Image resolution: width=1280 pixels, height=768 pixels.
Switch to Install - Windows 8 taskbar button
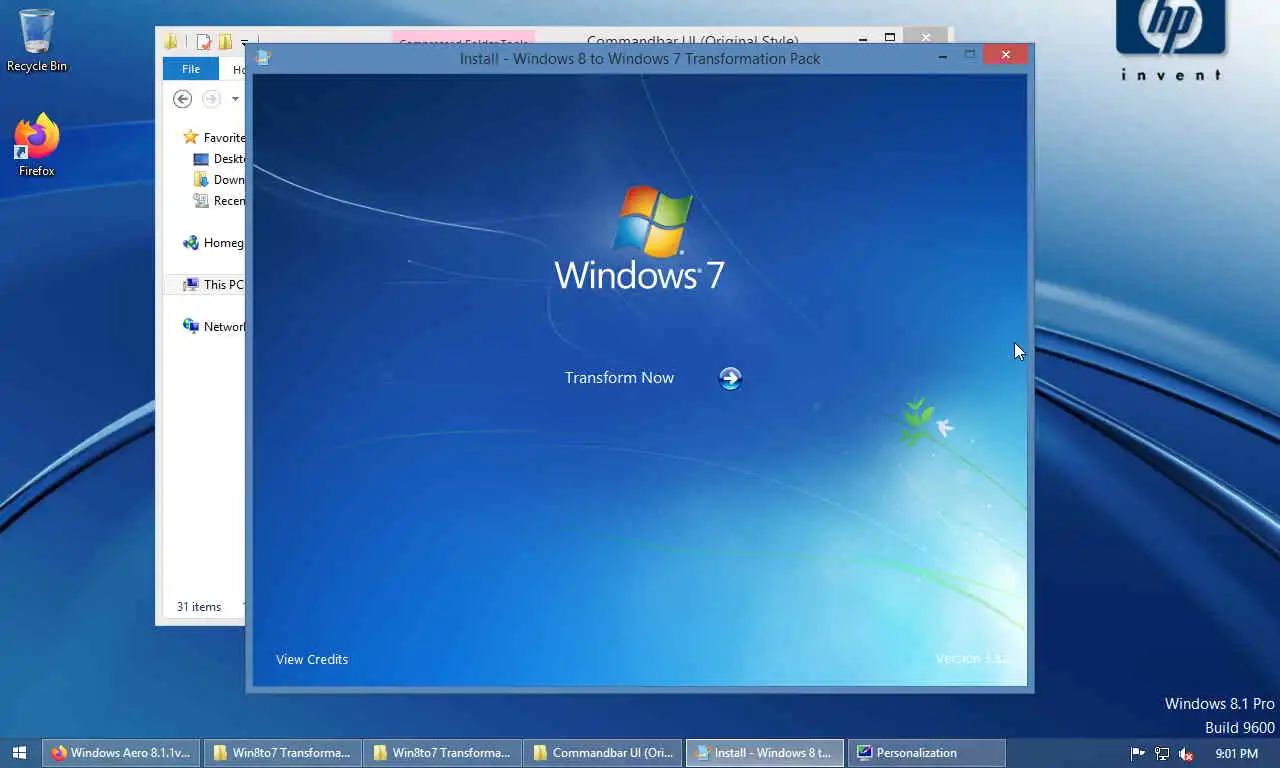click(x=764, y=753)
